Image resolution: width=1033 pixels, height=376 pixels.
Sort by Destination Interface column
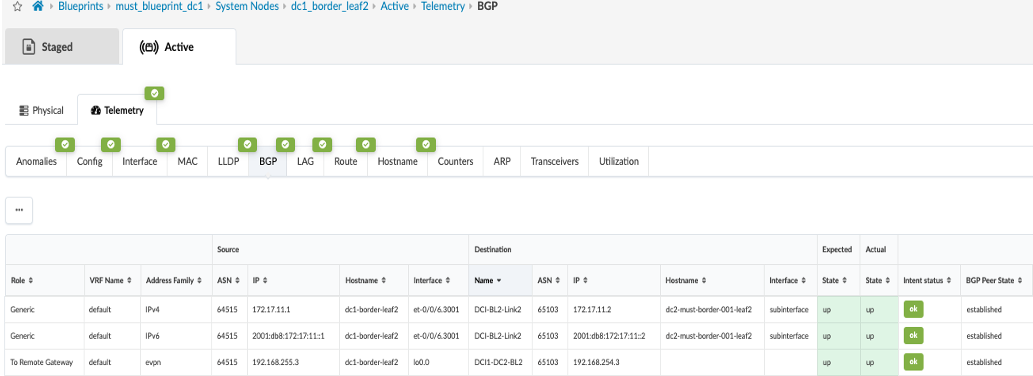click(x=791, y=281)
